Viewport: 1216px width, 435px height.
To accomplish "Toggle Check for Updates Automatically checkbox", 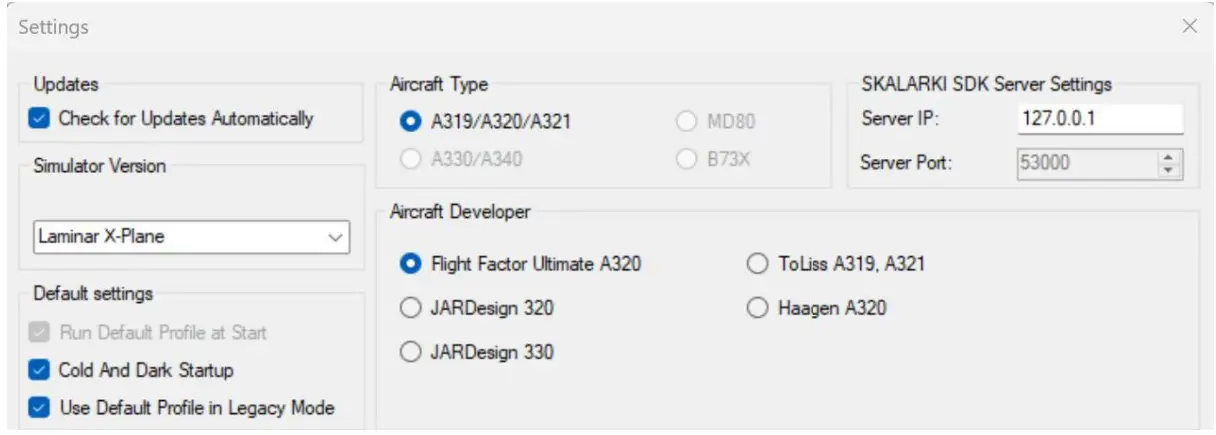I will [40, 118].
